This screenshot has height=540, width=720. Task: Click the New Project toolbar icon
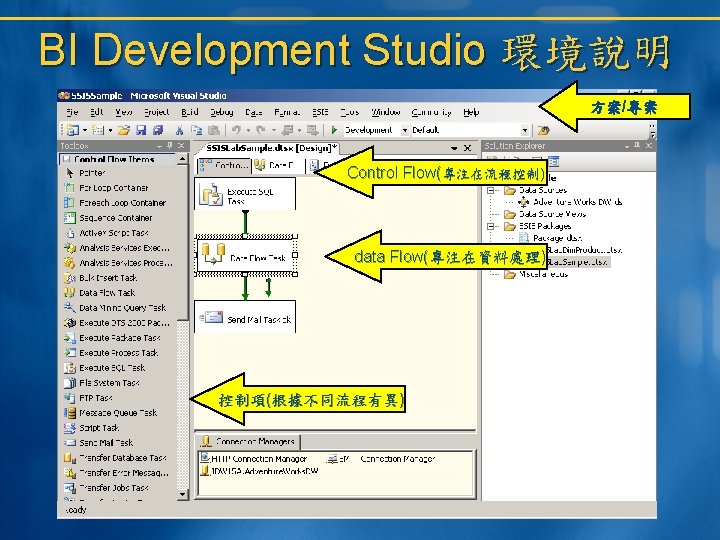pos(73,130)
